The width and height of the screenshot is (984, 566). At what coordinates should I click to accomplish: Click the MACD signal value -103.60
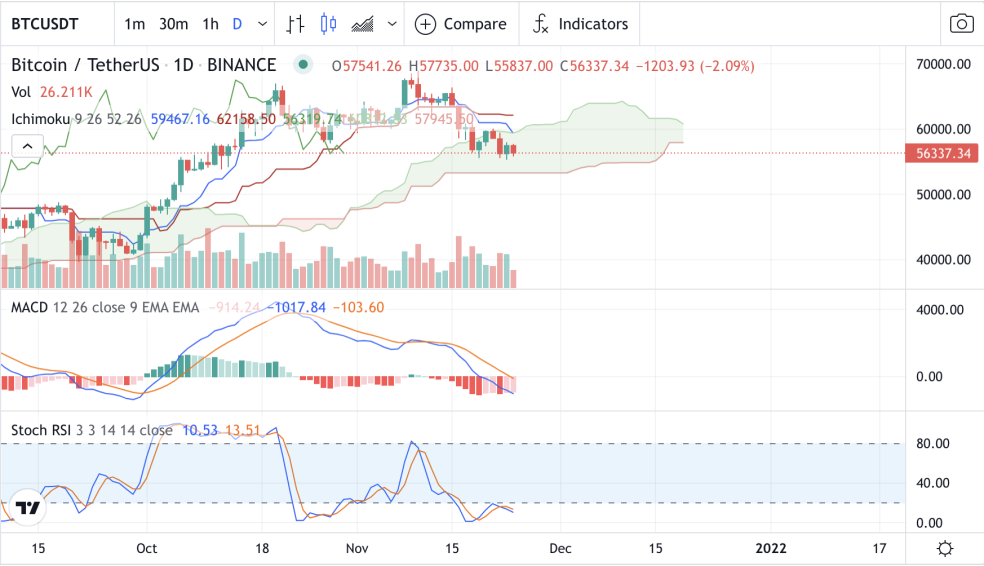pos(358,307)
